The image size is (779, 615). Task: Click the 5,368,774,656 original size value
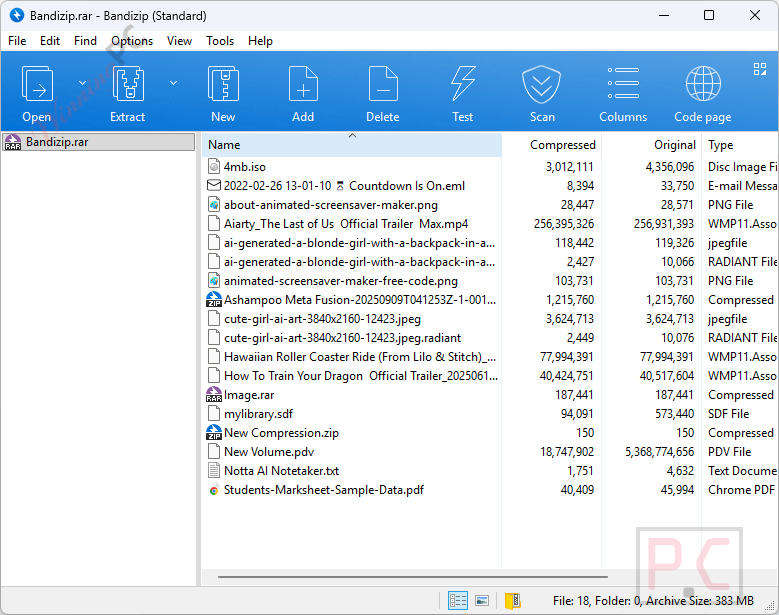pos(659,452)
